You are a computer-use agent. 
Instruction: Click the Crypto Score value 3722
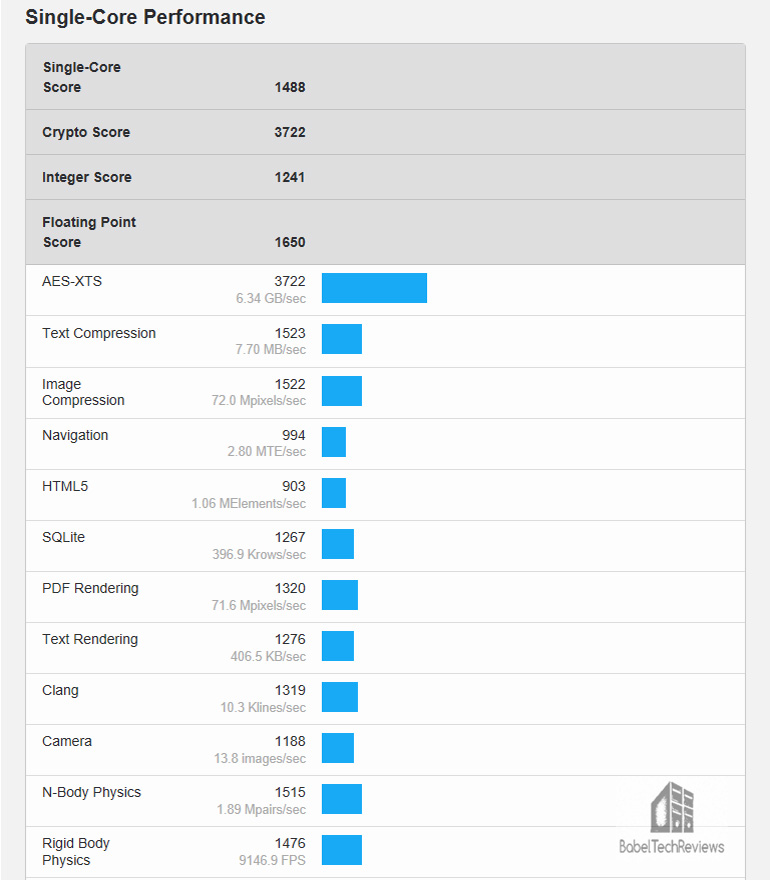click(290, 132)
